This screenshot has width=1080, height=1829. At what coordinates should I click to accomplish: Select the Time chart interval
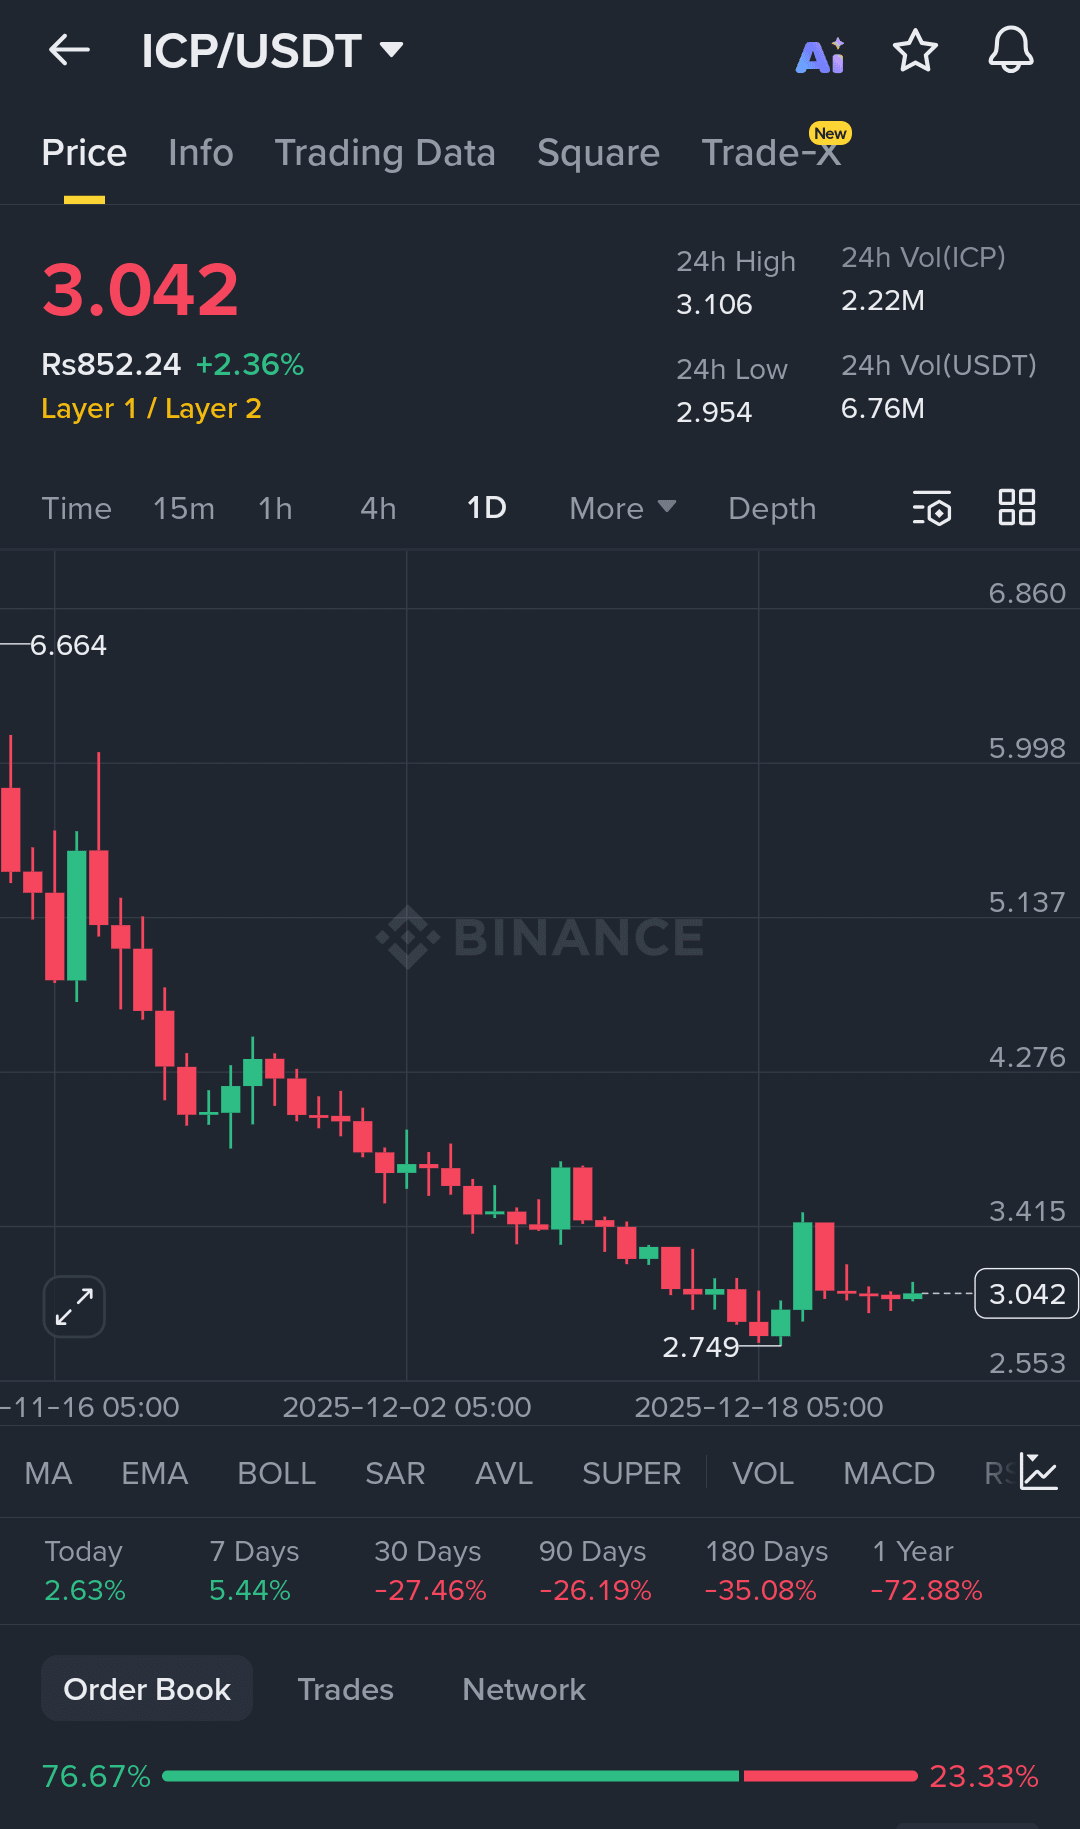click(77, 508)
